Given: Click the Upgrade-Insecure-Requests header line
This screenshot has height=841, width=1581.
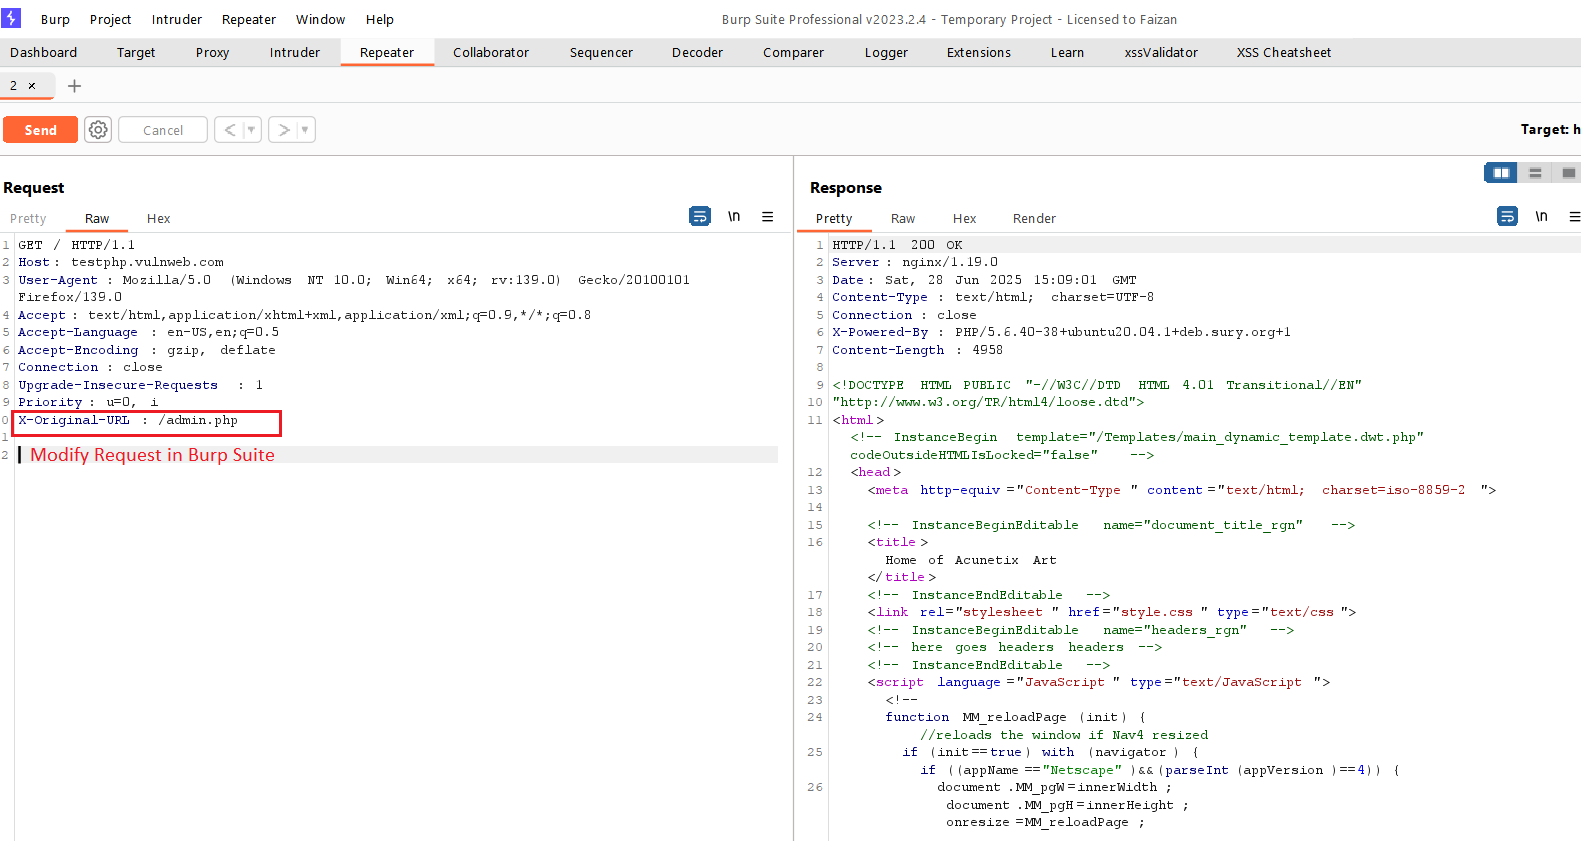Looking at the screenshot, I should coord(140,385).
